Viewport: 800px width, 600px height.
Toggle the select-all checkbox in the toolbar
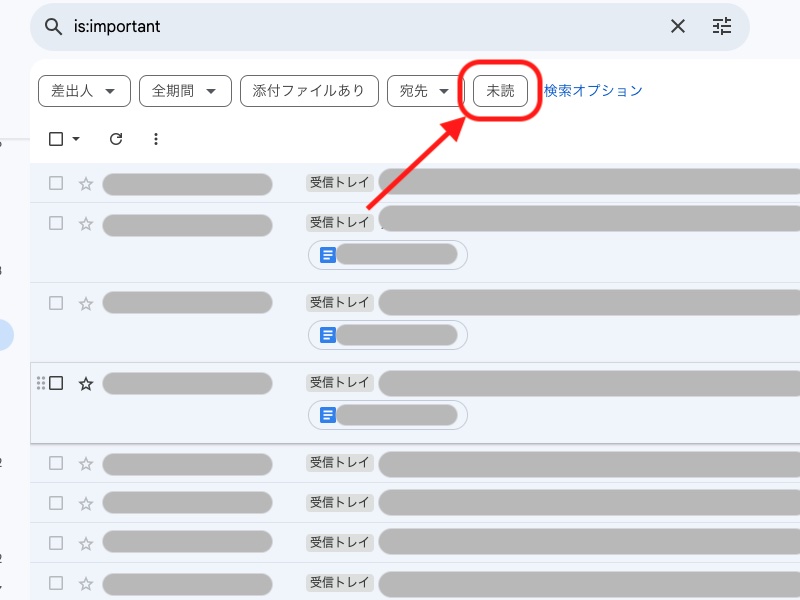tap(55, 139)
